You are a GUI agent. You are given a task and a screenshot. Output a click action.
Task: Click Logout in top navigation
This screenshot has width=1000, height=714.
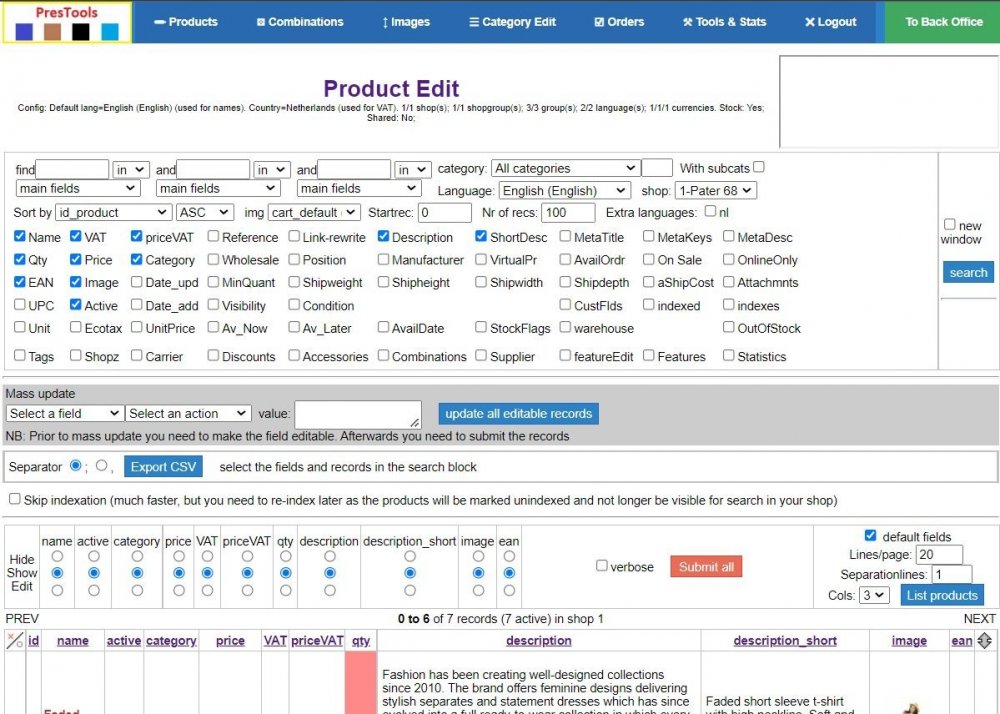830,22
